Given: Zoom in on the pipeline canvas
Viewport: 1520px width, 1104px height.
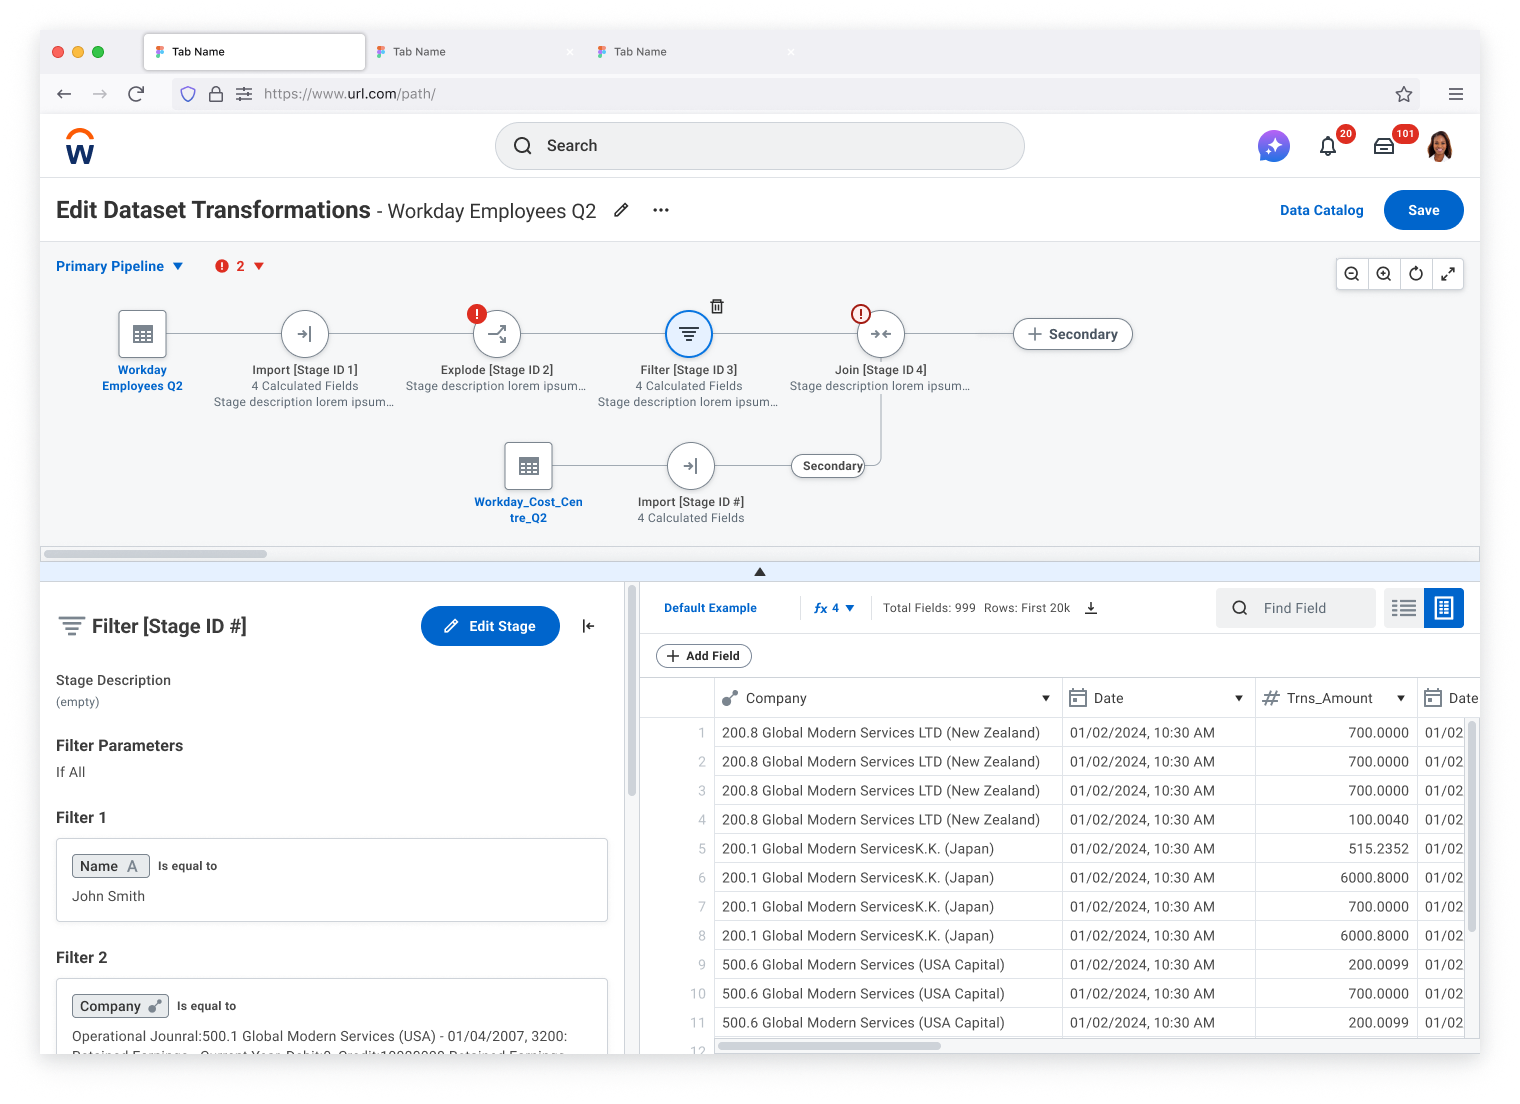Looking at the screenshot, I should click(x=1384, y=274).
